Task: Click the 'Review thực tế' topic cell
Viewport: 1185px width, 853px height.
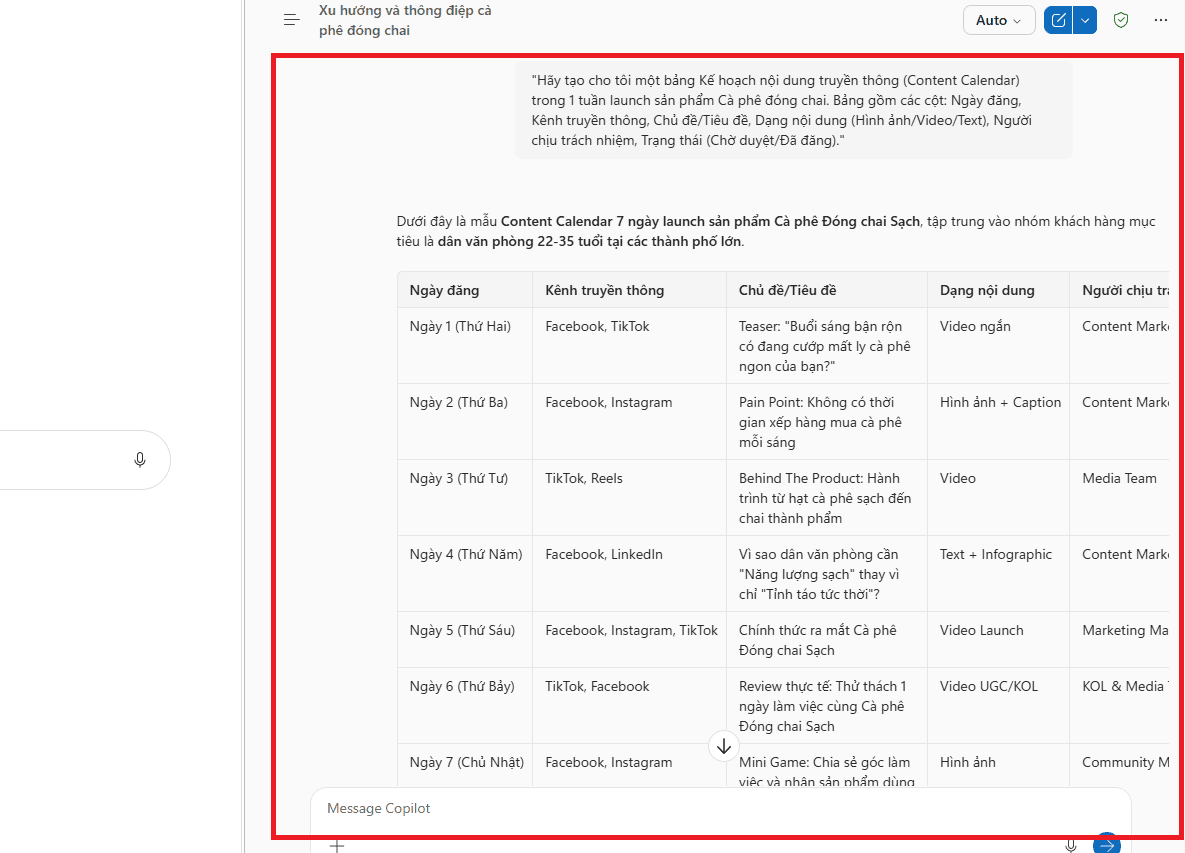Action: click(x=827, y=706)
